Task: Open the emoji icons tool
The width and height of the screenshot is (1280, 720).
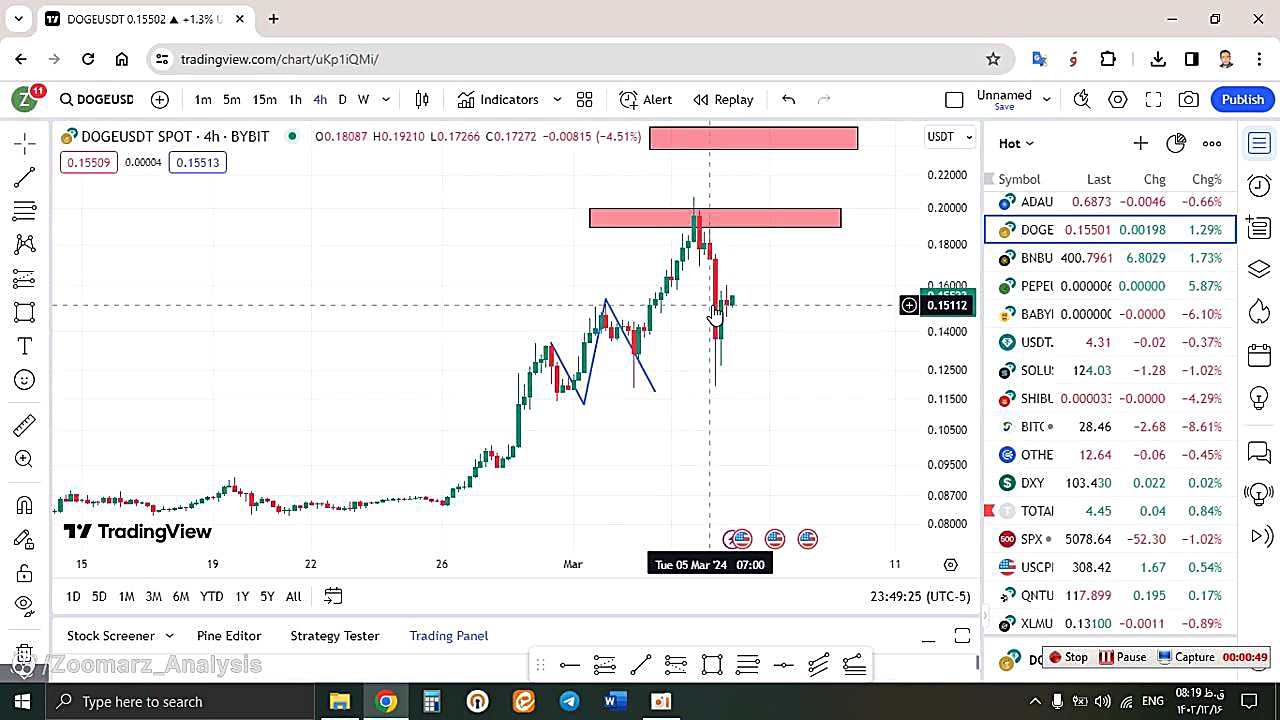Action: click(25, 380)
